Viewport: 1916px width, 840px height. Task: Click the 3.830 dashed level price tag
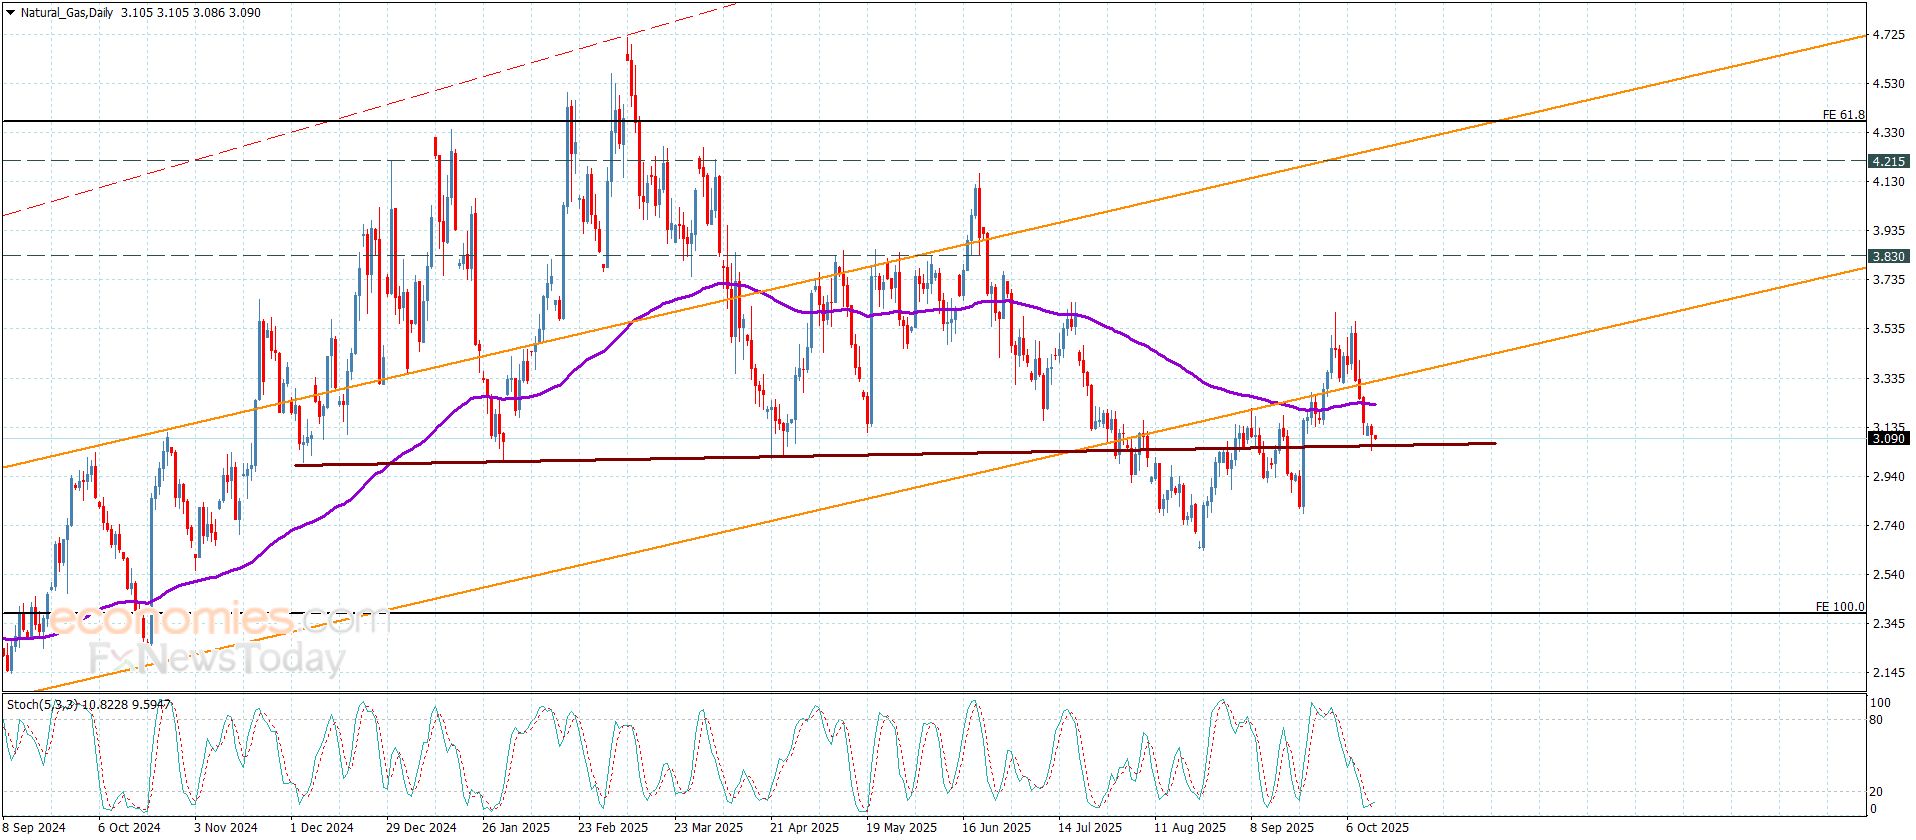[1889, 257]
